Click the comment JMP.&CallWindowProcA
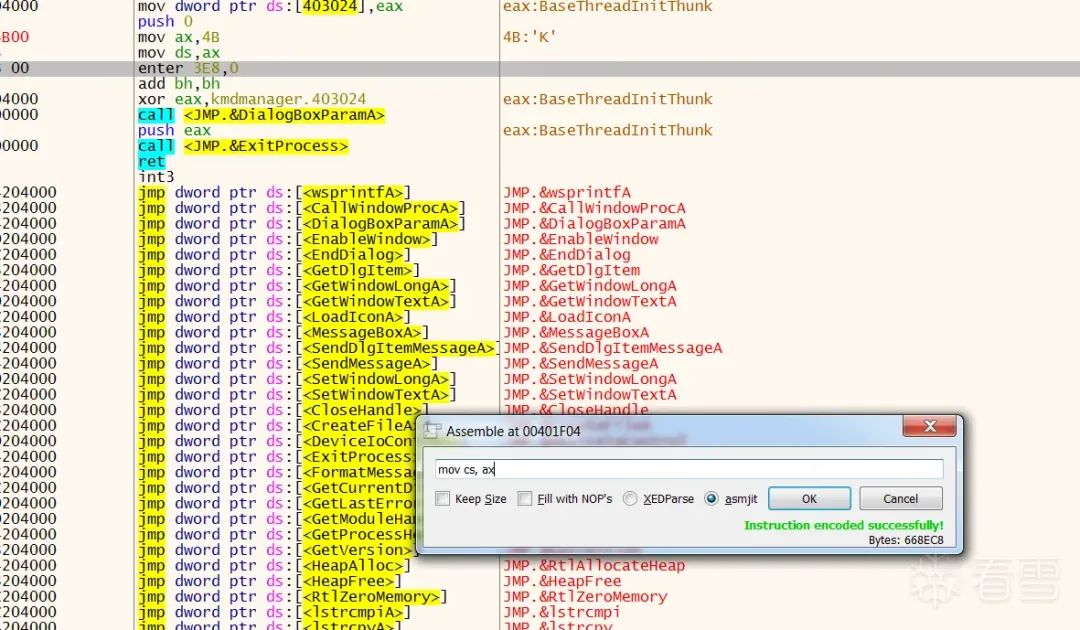This screenshot has height=630, width=1080. (594, 208)
